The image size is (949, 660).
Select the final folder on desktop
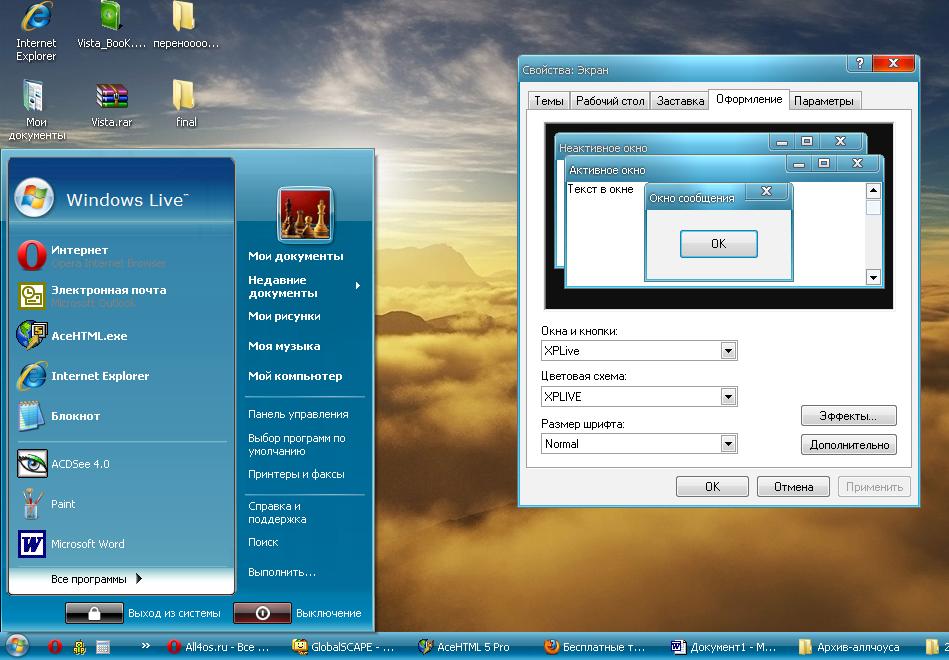point(185,104)
